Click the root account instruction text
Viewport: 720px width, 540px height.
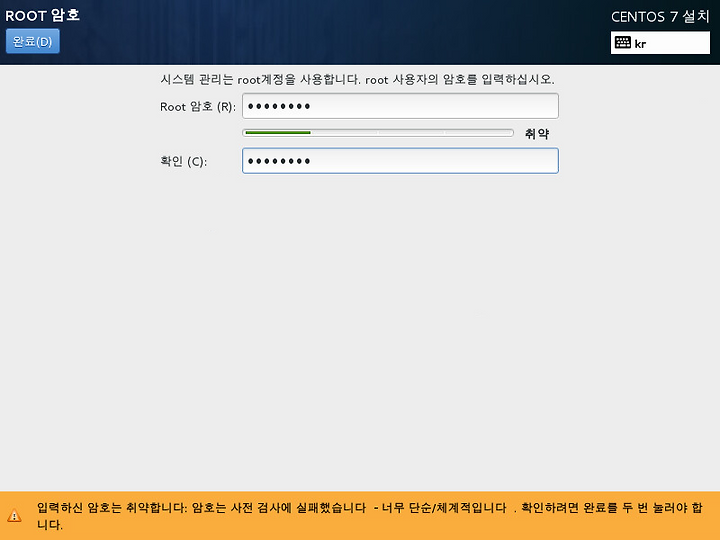[x=357, y=79]
